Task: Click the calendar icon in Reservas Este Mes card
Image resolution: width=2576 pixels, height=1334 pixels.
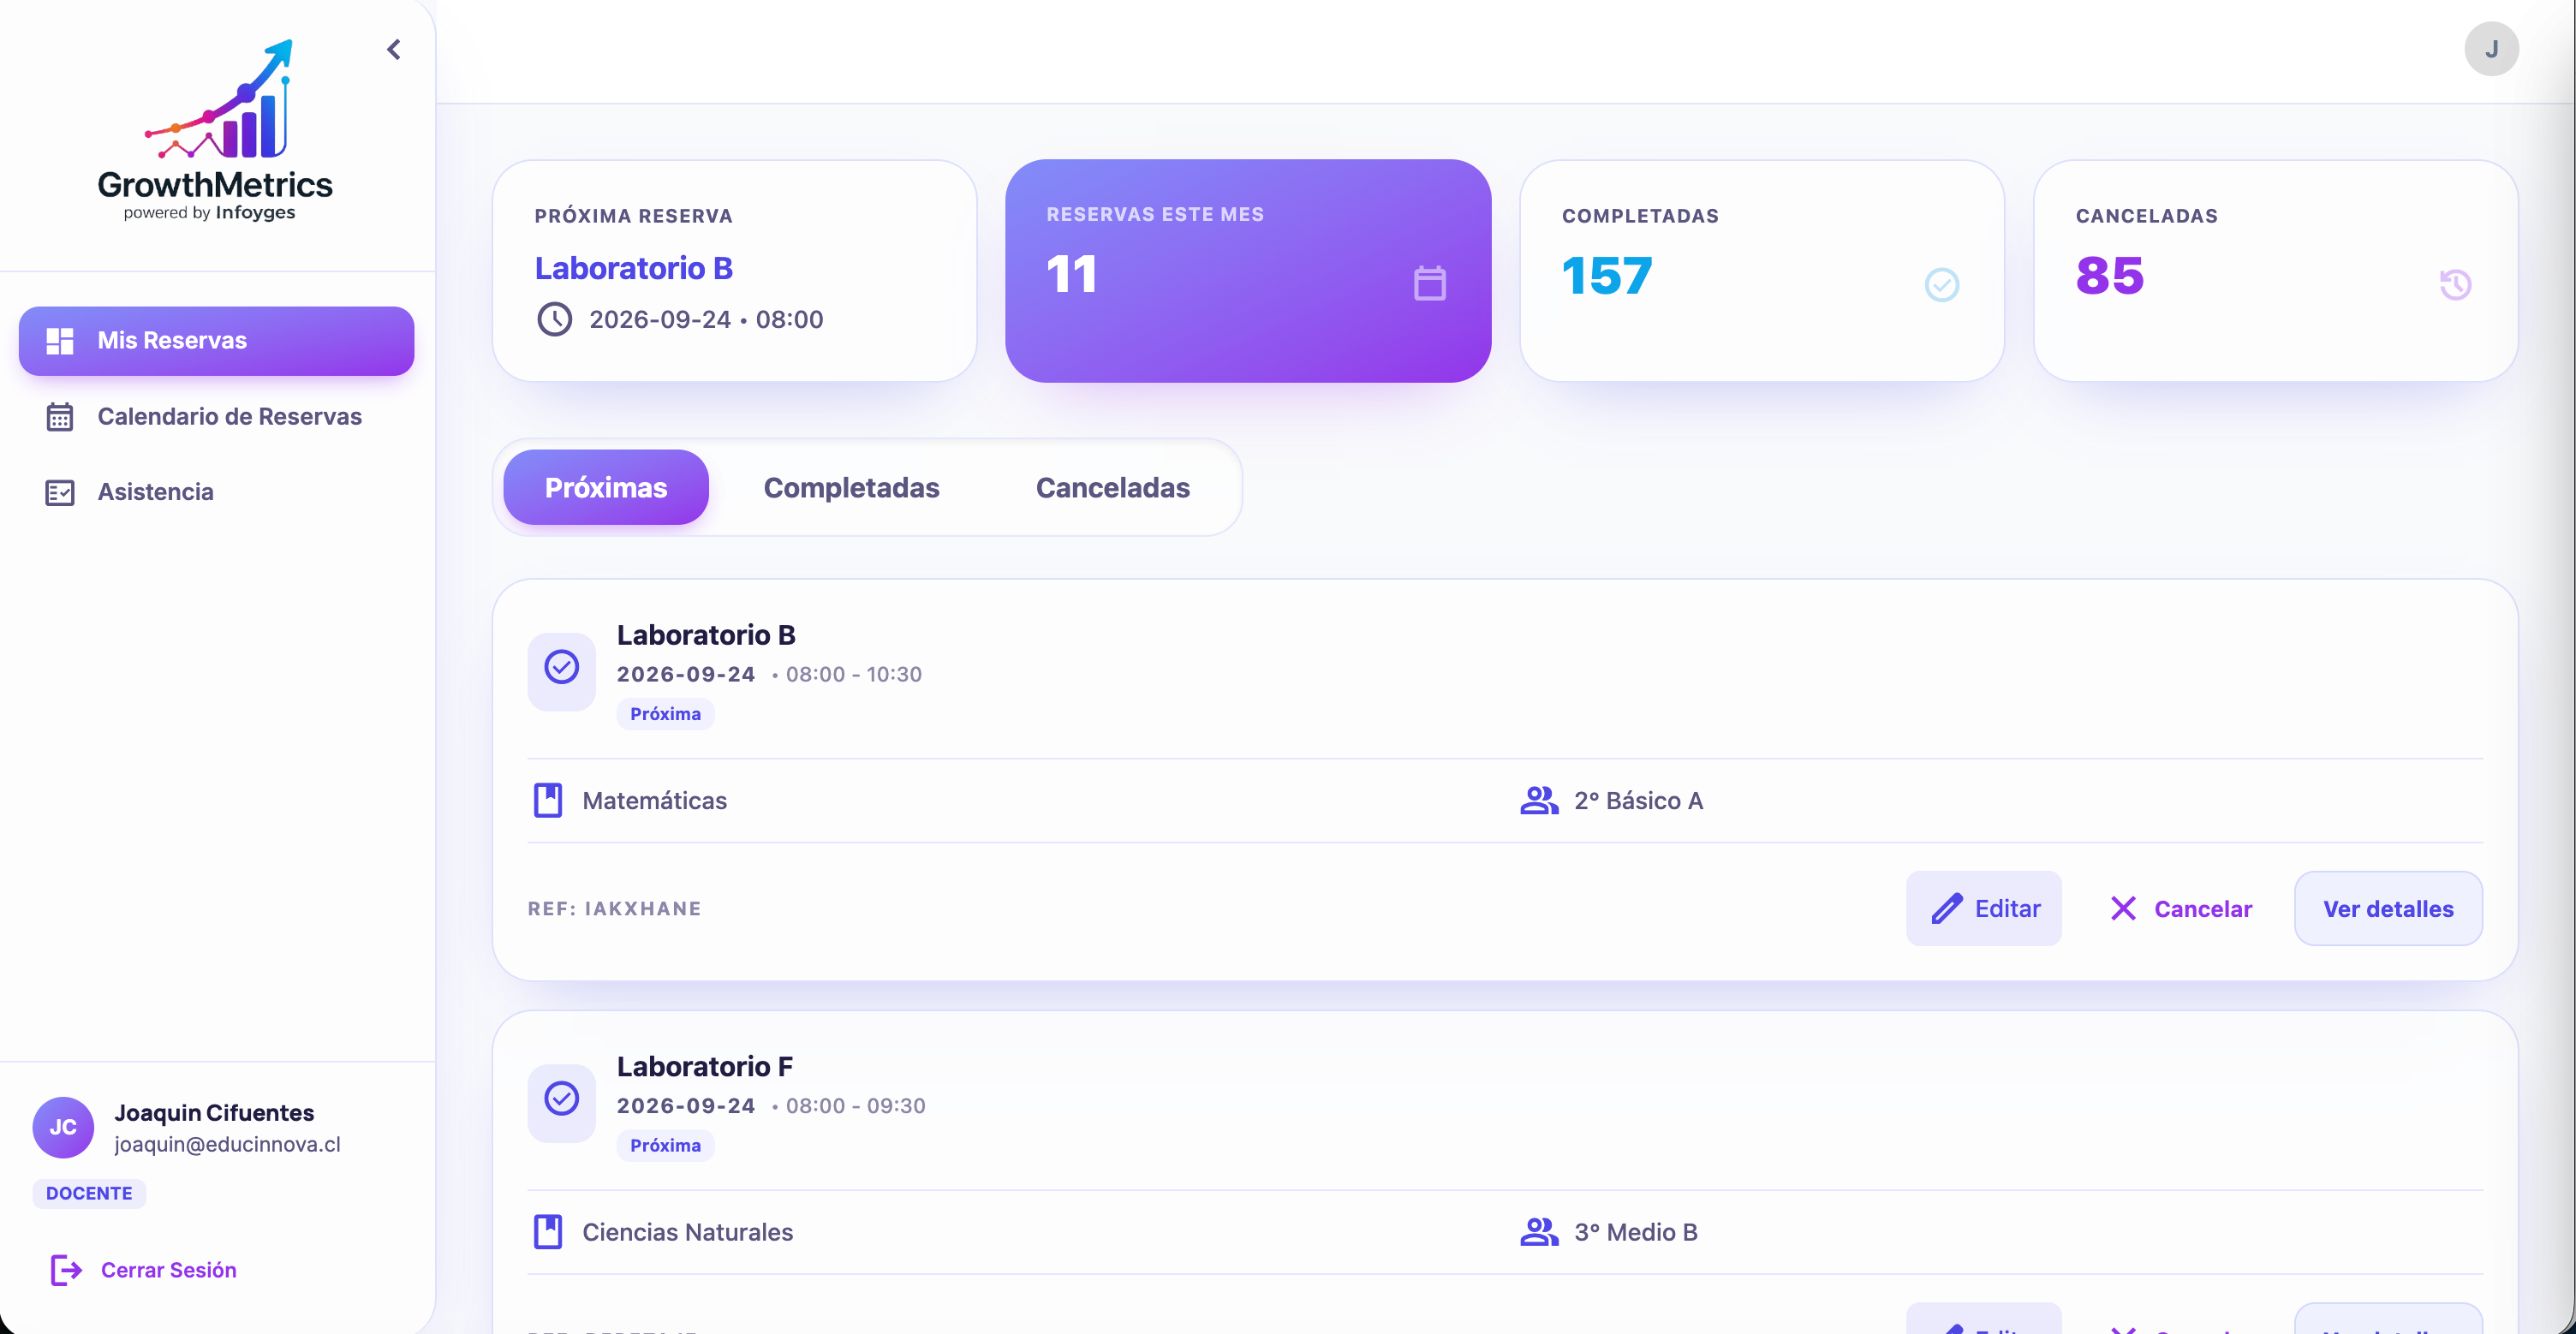Action: [1429, 283]
